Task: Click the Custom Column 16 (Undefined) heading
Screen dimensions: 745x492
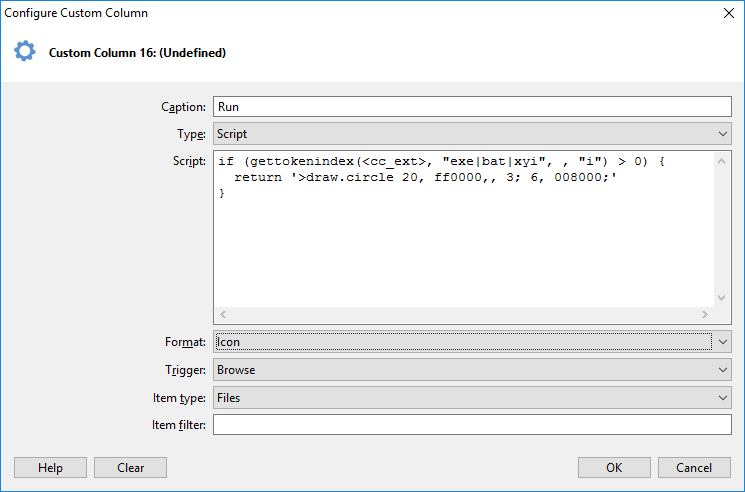Action: (x=137, y=53)
